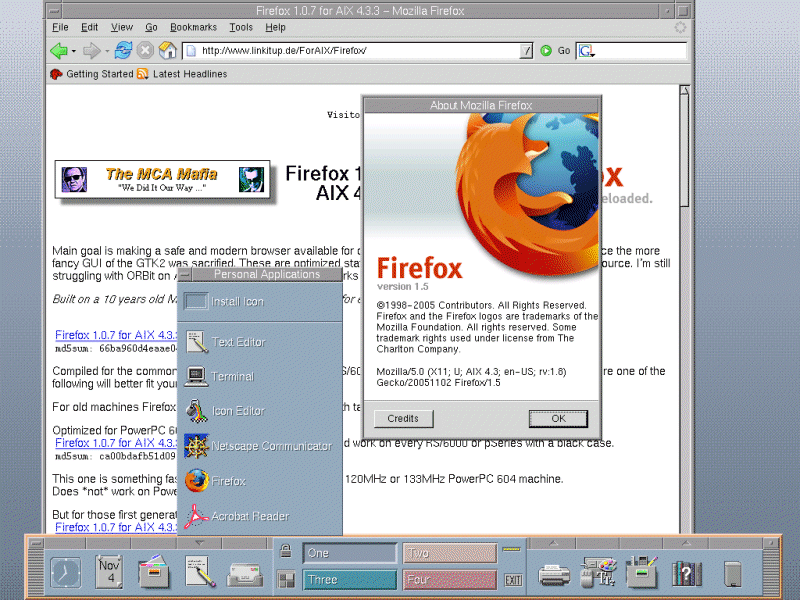Expand the Back button history dropdown arrow
The height and width of the screenshot is (600, 800).
[74, 51]
